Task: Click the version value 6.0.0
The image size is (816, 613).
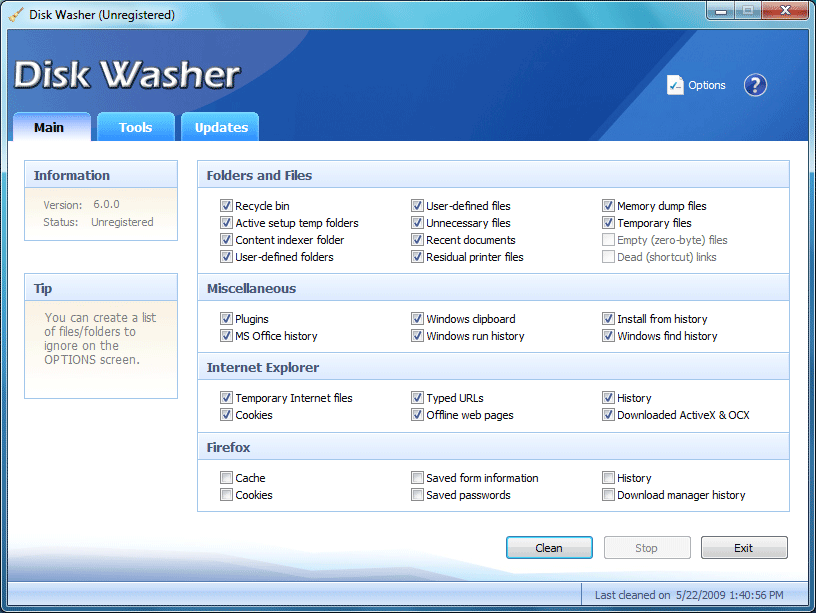Action: click(x=106, y=205)
